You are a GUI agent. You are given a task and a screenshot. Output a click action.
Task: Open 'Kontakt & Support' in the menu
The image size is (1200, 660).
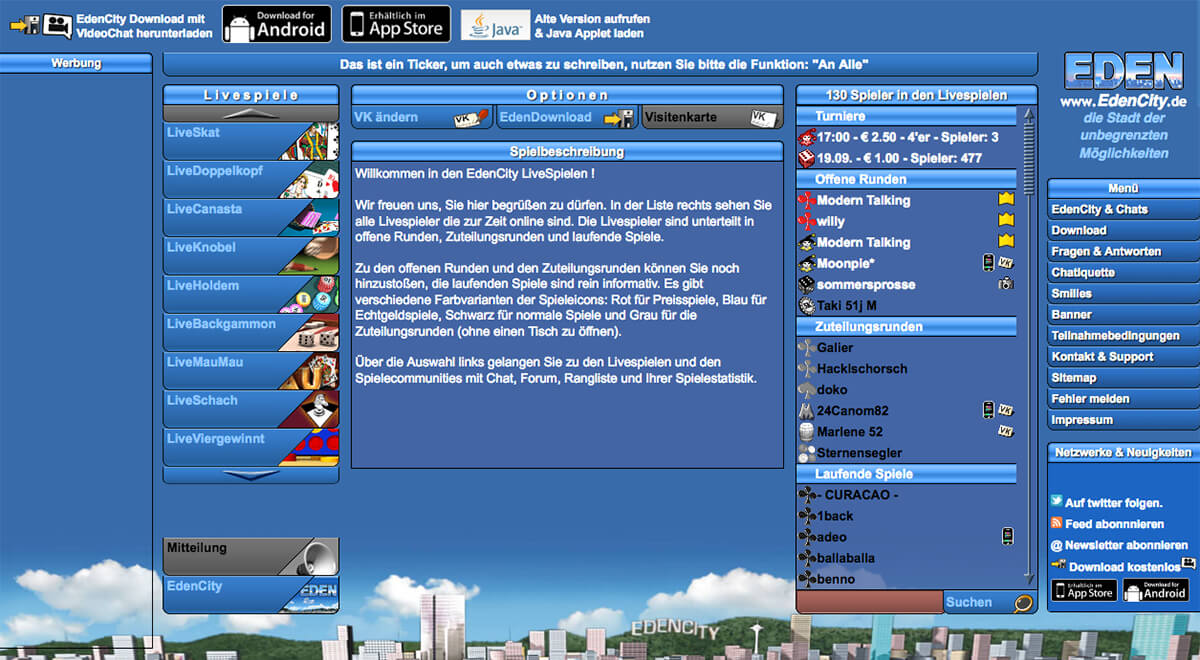pos(1123,357)
